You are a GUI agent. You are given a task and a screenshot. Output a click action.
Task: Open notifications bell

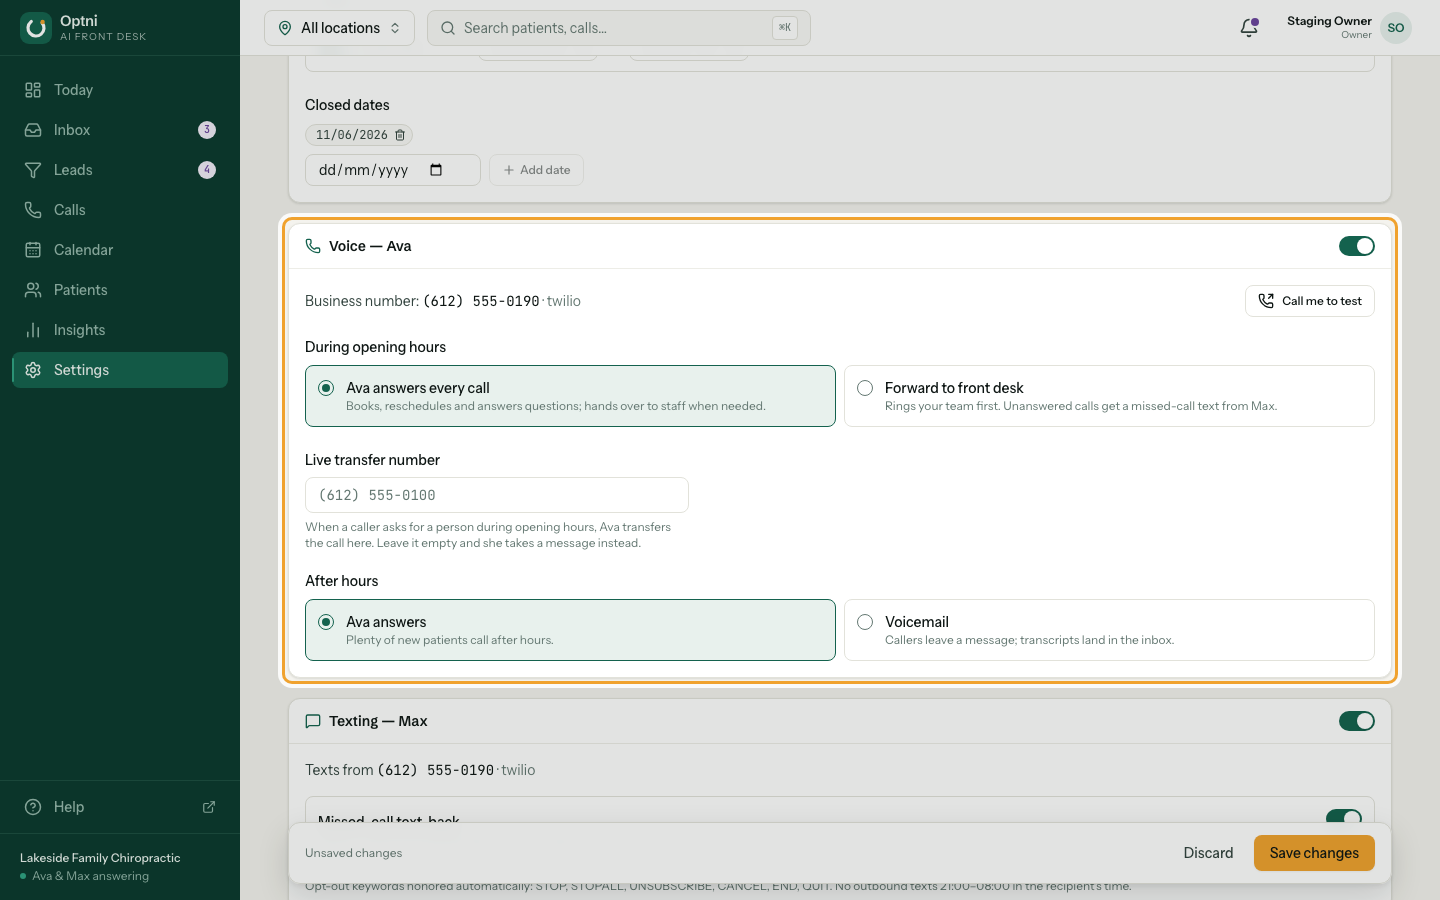coord(1249,28)
